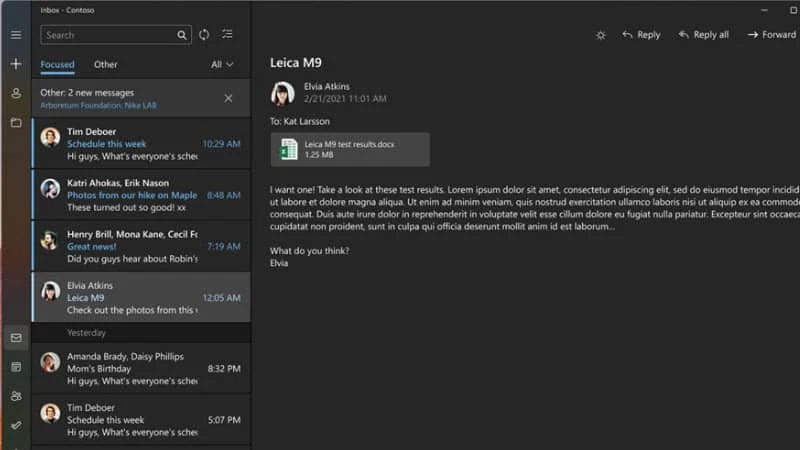The height and width of the screenshot is (450, 800).
Task: Select Elvia Atkins Leica M9 message in list
Action: 141,297
